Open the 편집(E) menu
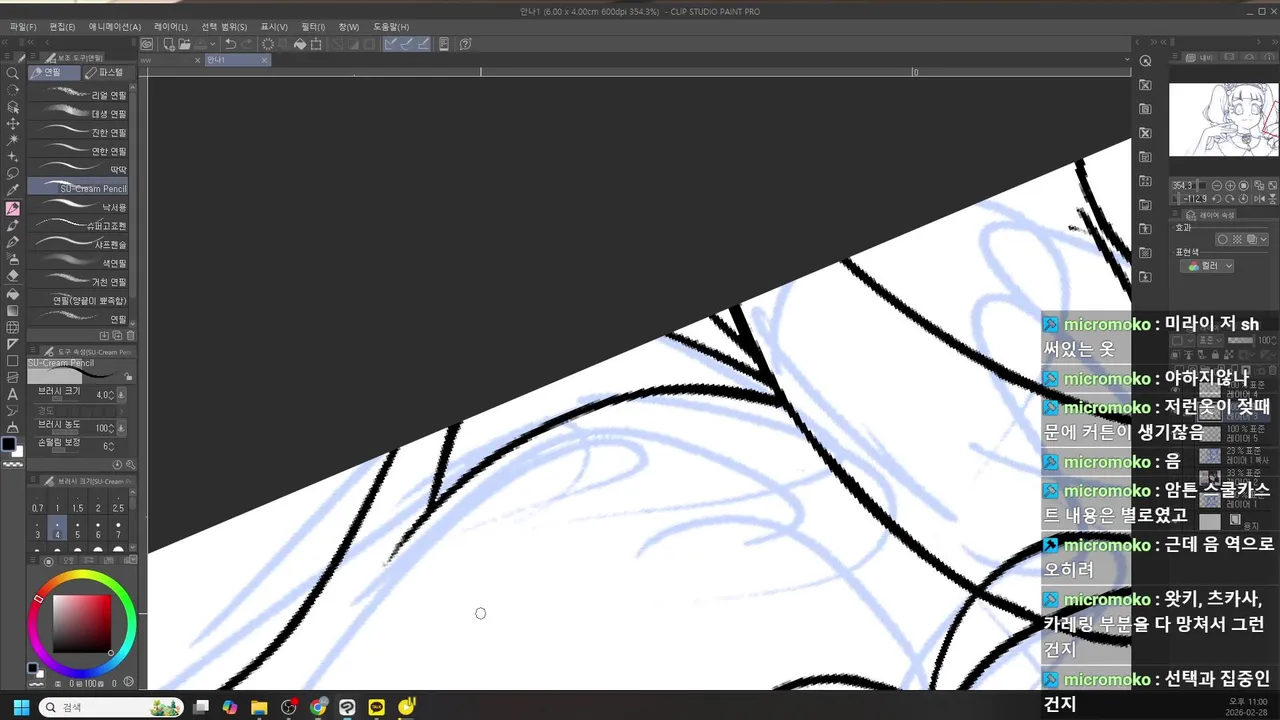This screenshot has width=1280, height=720. (x=62, y=27)
